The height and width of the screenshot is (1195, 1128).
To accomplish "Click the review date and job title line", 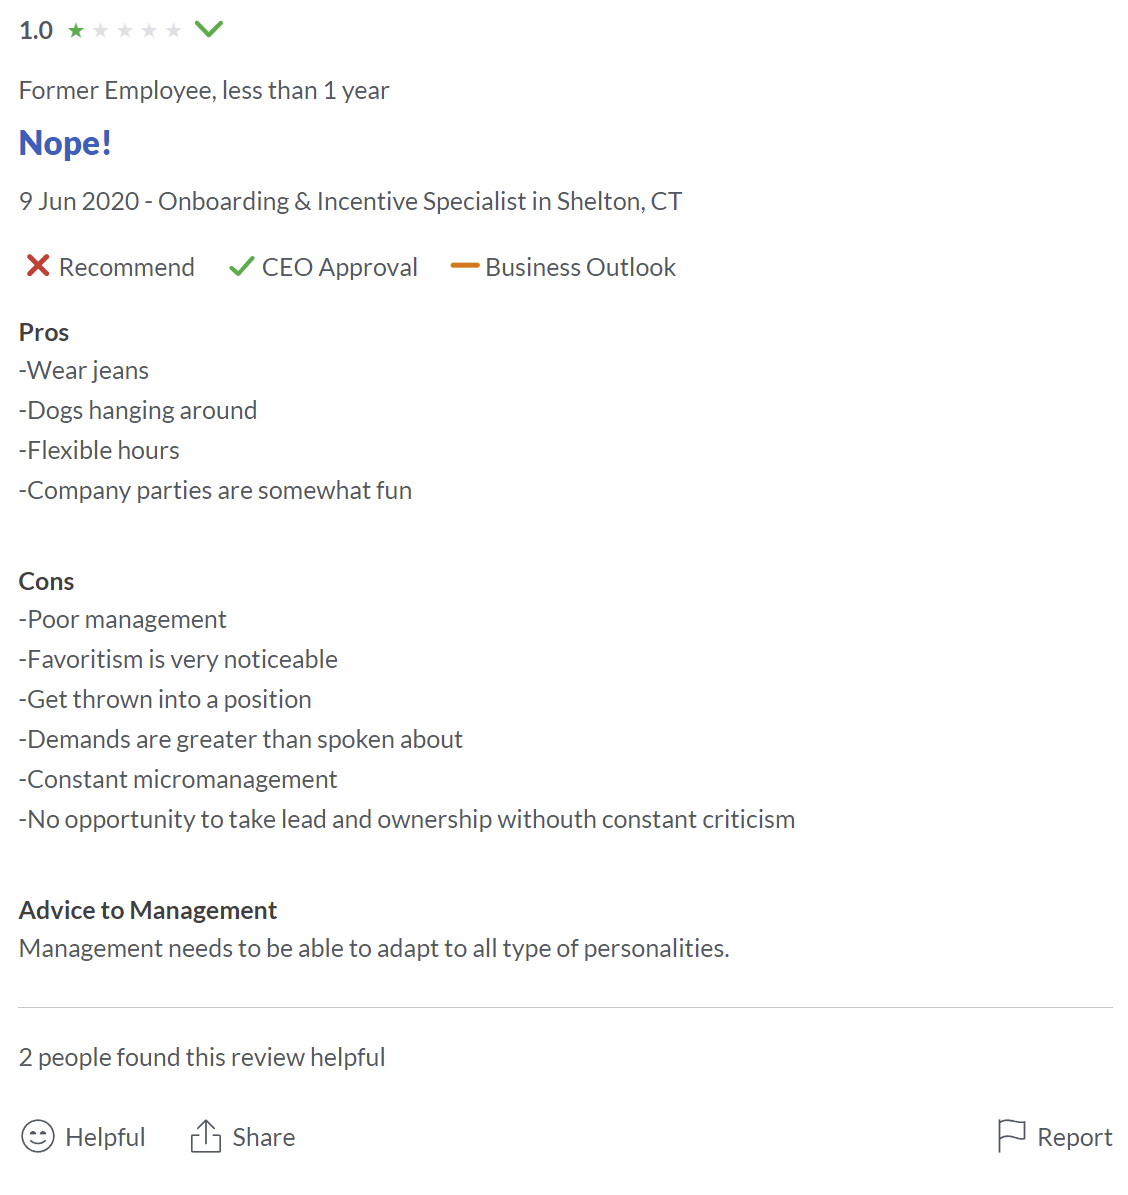I will point(351,201).
